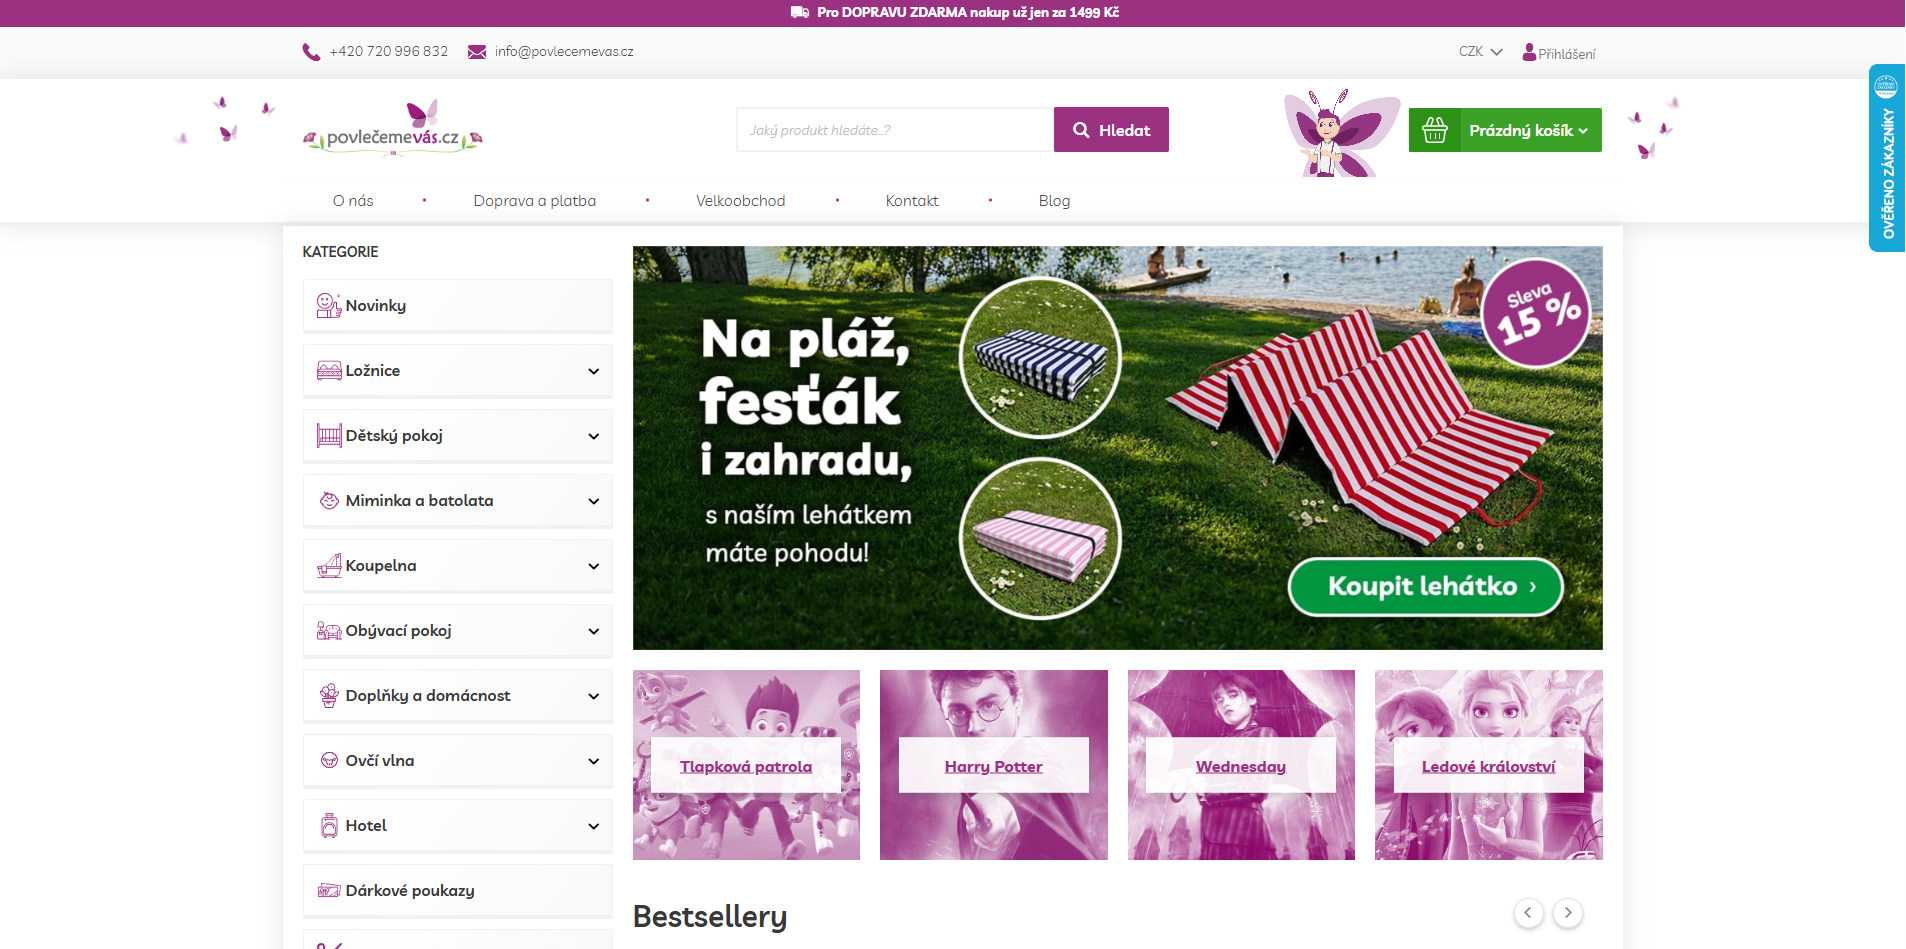Go to the Velkoobchod page
The height and width of the screenshot is (949, 1906).
(741, 201)
